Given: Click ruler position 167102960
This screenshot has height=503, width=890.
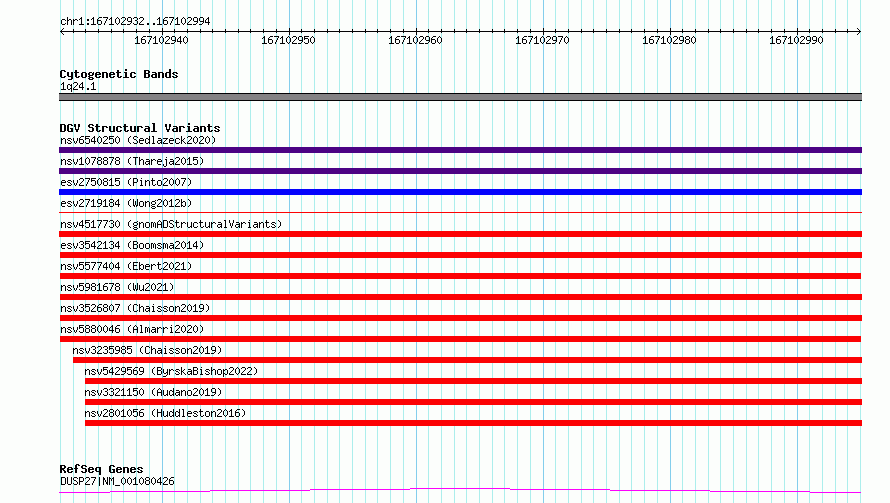Looking at the screenshot, I should click(x=415, y=40).
